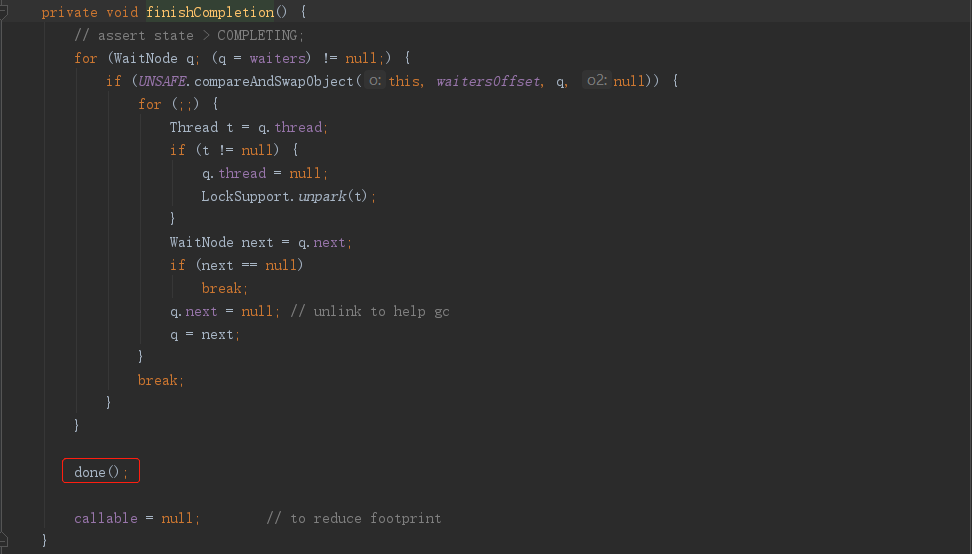972x554 pixels.
Task: Click 'q.next = null;' statement
Action: 225,311
